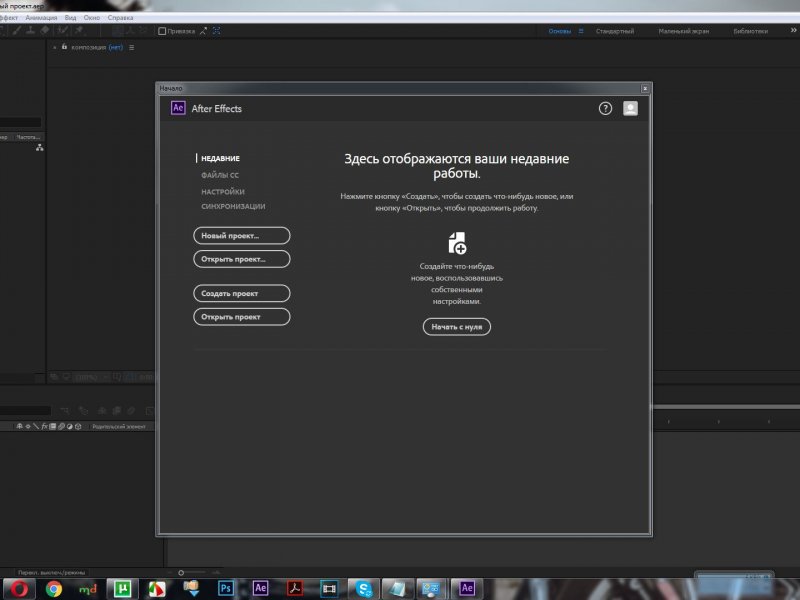Image resolution: width=800 pixels, height=600 pixels.
Task: Open the Справка menu
Action: point(120,17)
